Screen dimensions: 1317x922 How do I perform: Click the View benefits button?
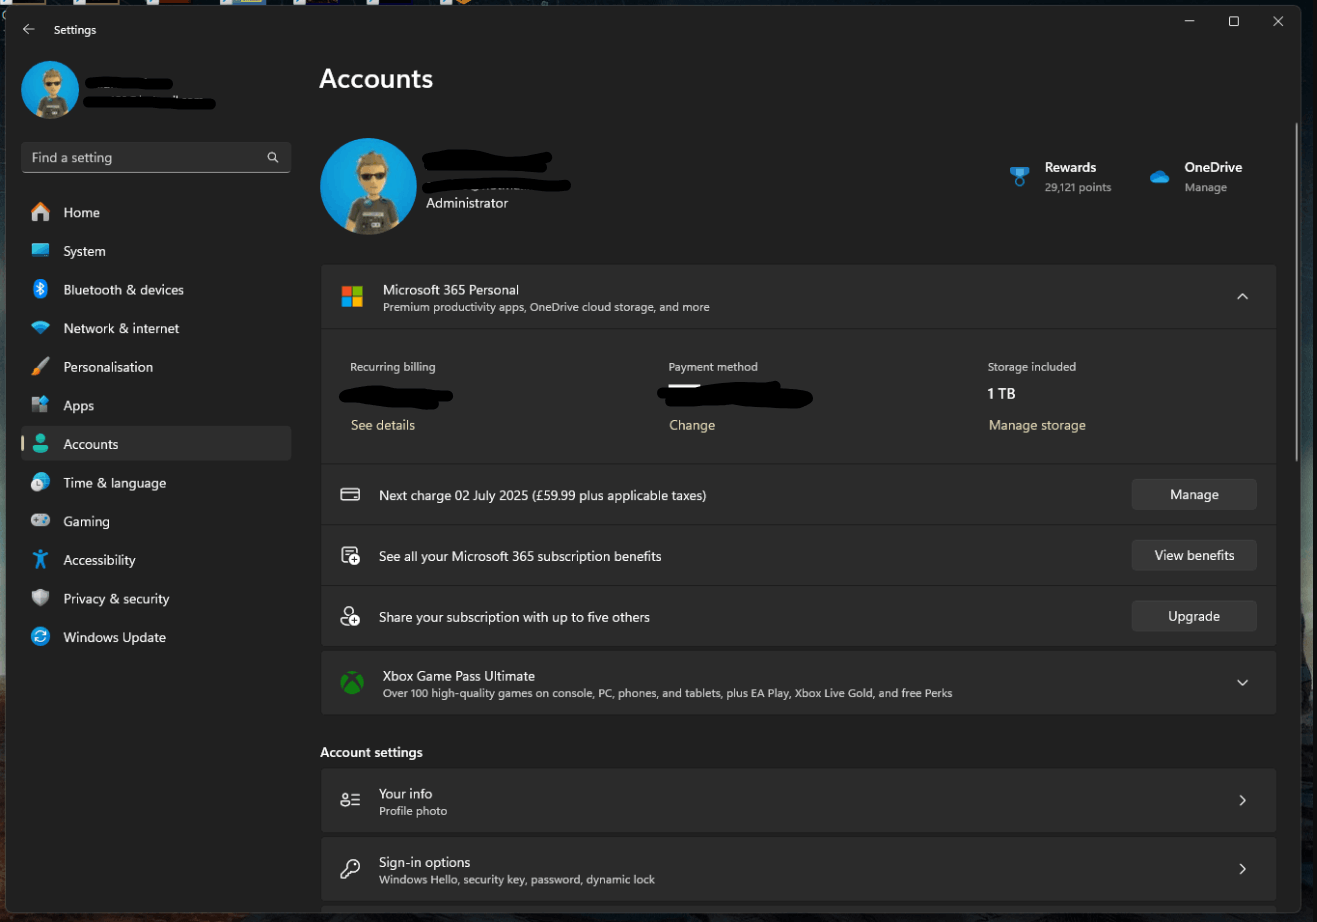(1194, 555)
